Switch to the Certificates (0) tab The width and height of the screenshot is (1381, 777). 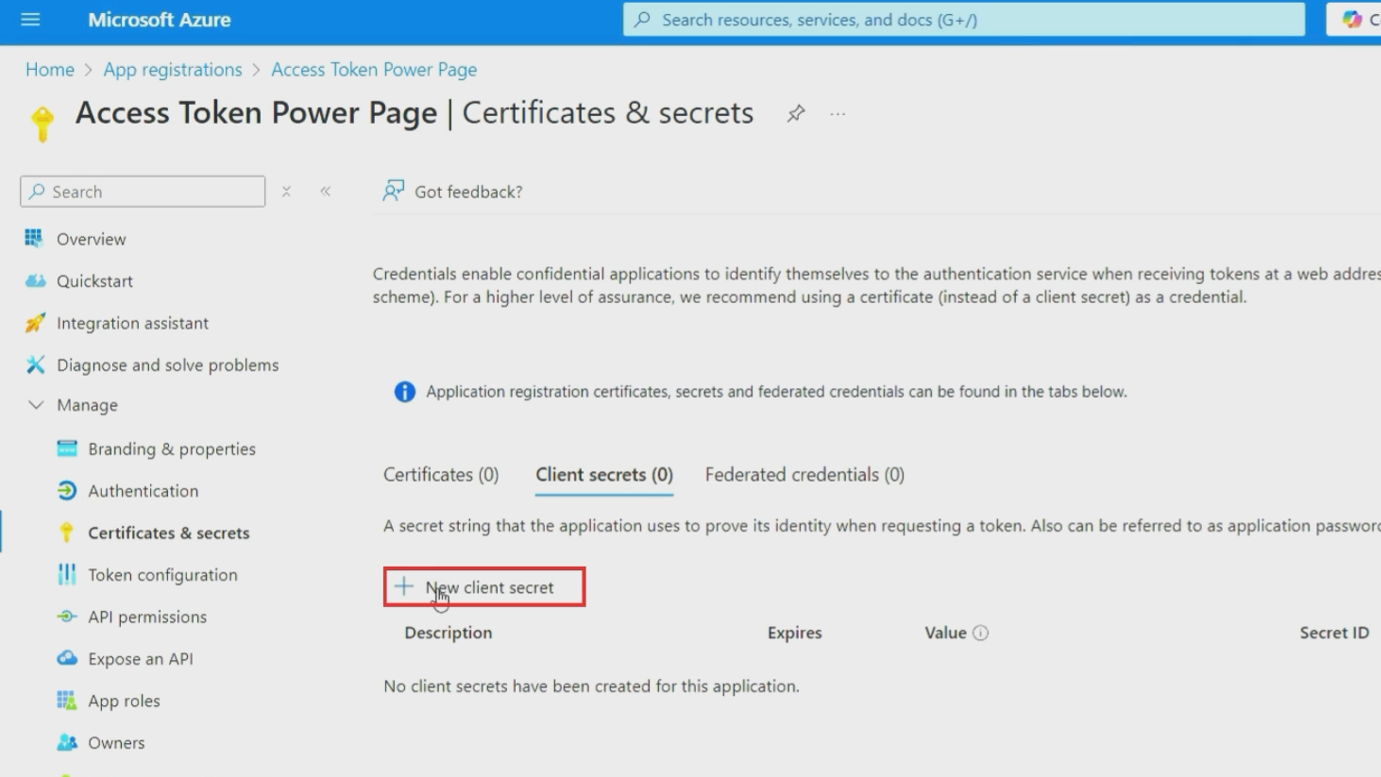coord(441,475)
